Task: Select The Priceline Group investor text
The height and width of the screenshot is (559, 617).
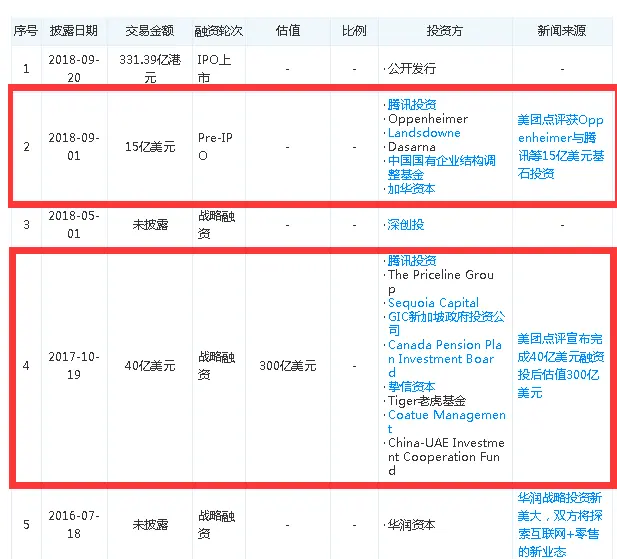Action: coord(441,282)
